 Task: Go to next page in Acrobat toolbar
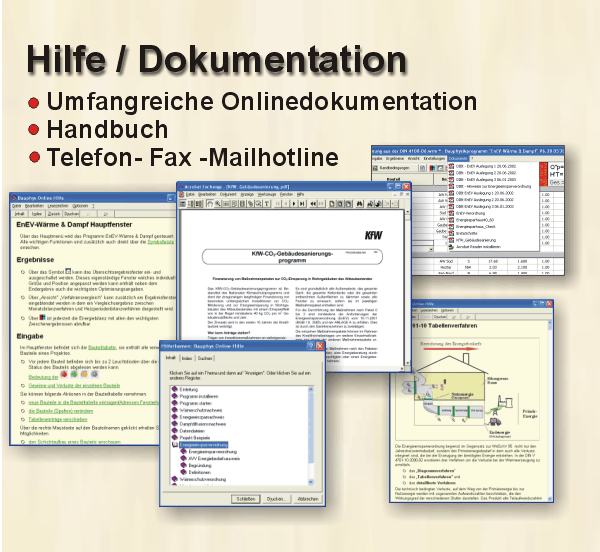[294, 204]
